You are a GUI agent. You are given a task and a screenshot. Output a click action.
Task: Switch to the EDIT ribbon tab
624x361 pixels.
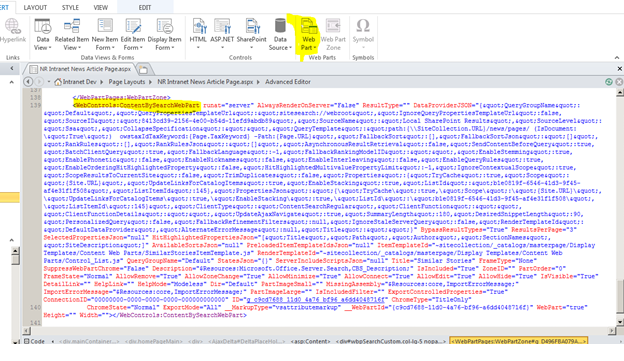point(144,8)
